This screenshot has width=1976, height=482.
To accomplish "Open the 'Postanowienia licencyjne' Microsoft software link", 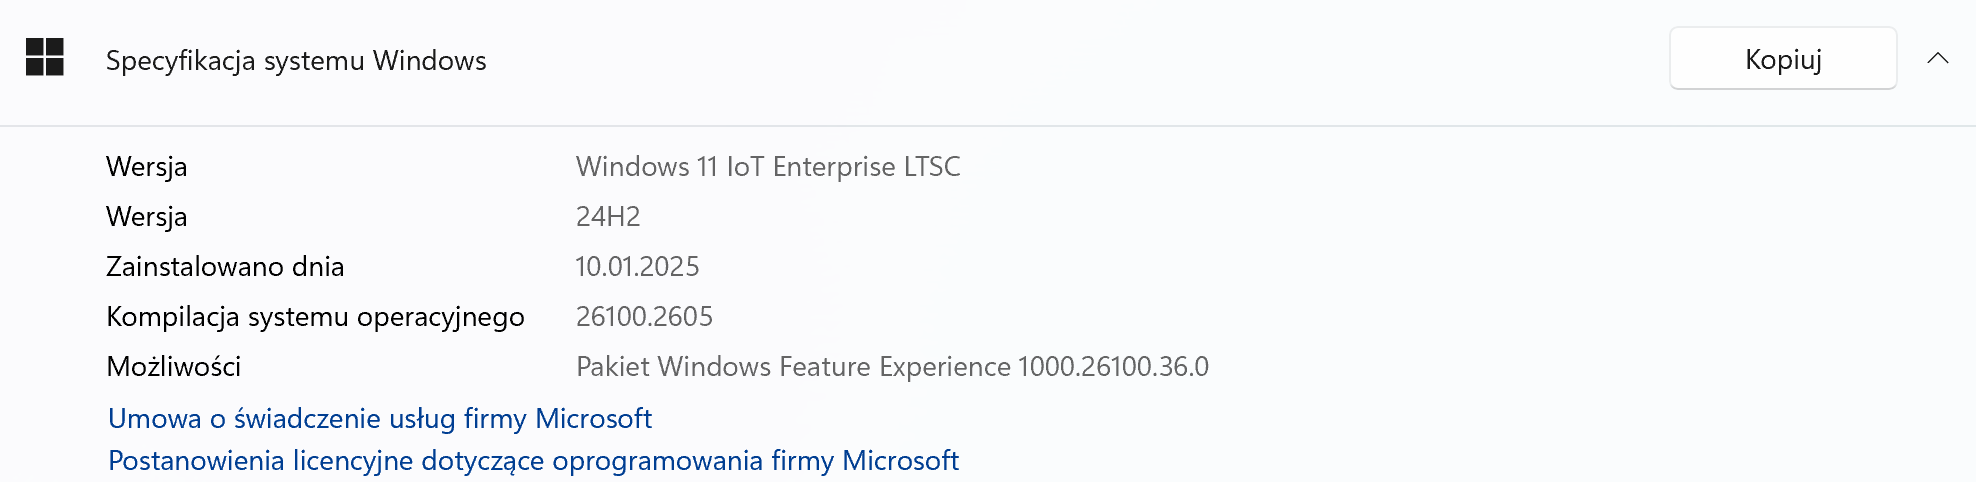I will point(533,461).
